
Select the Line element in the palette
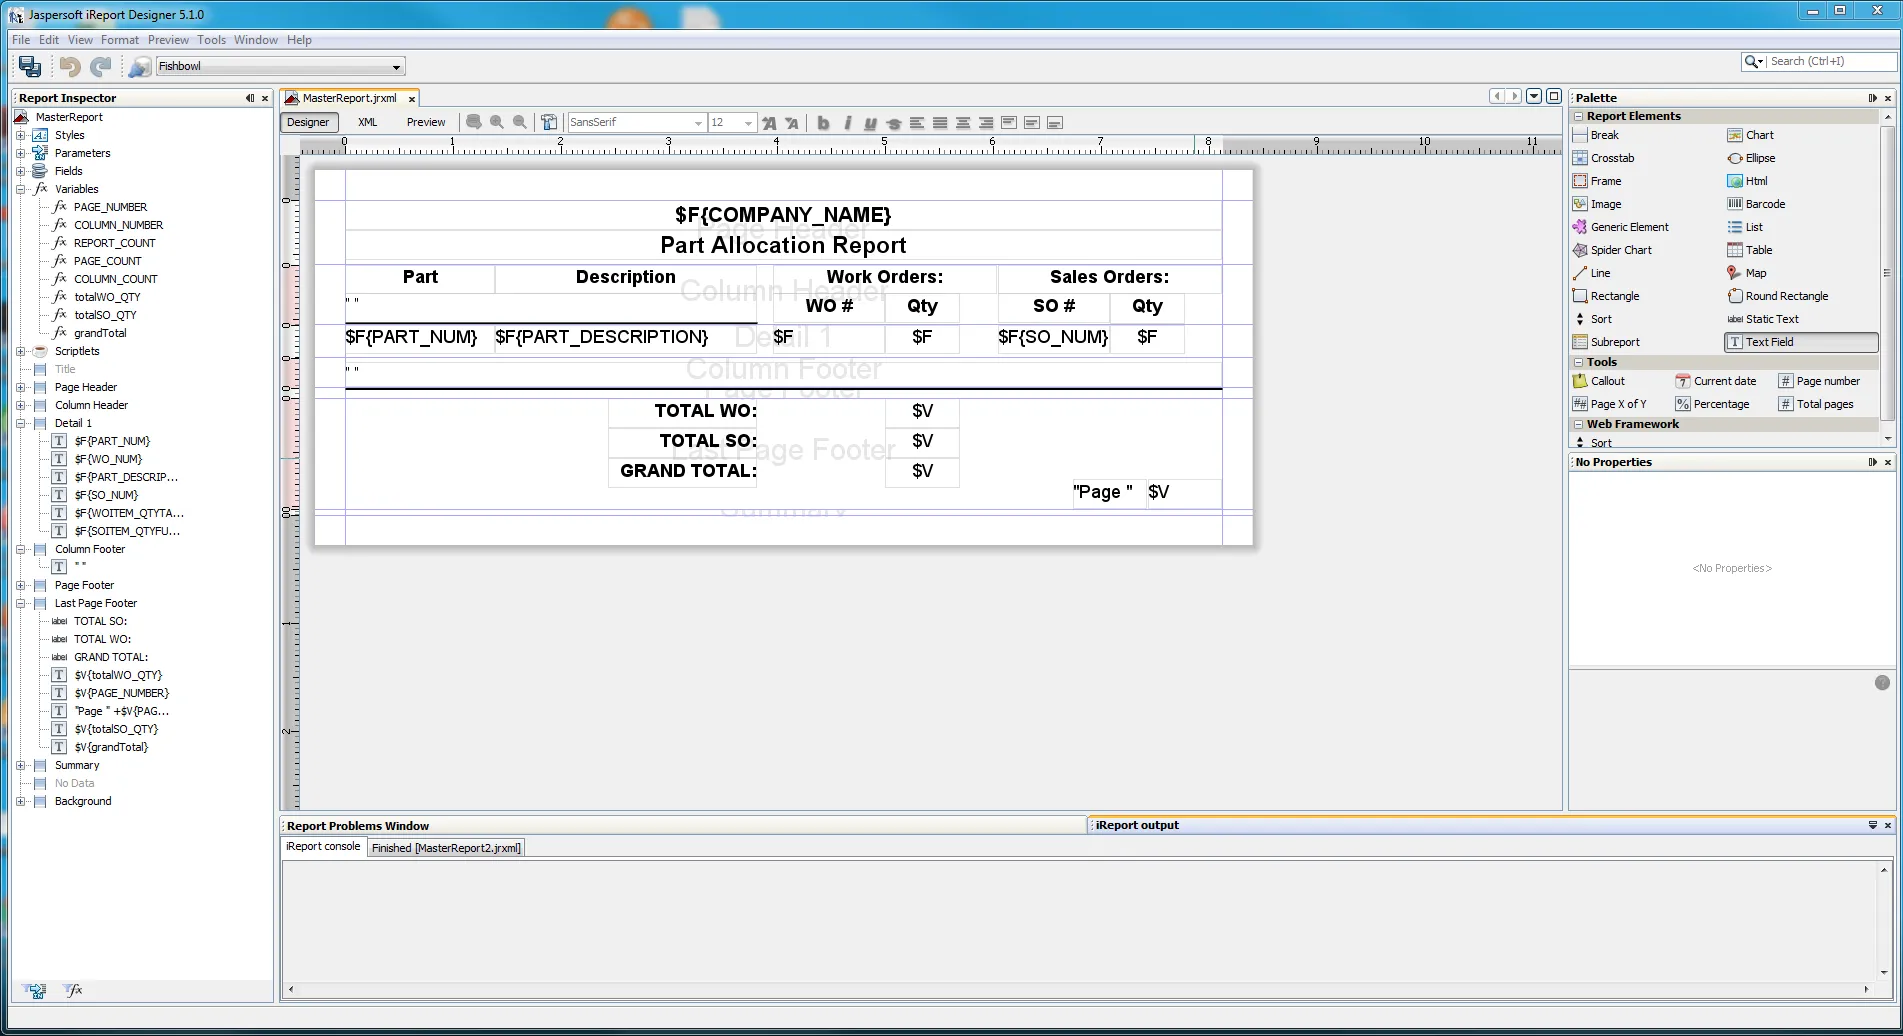pos(1592,273)
